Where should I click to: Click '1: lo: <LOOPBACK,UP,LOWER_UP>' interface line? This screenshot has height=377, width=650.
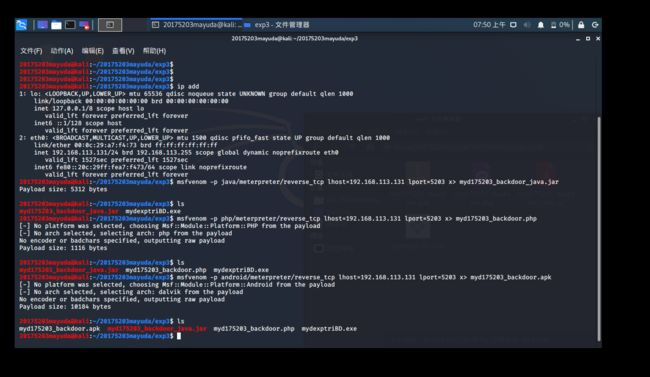coord(186,94)
